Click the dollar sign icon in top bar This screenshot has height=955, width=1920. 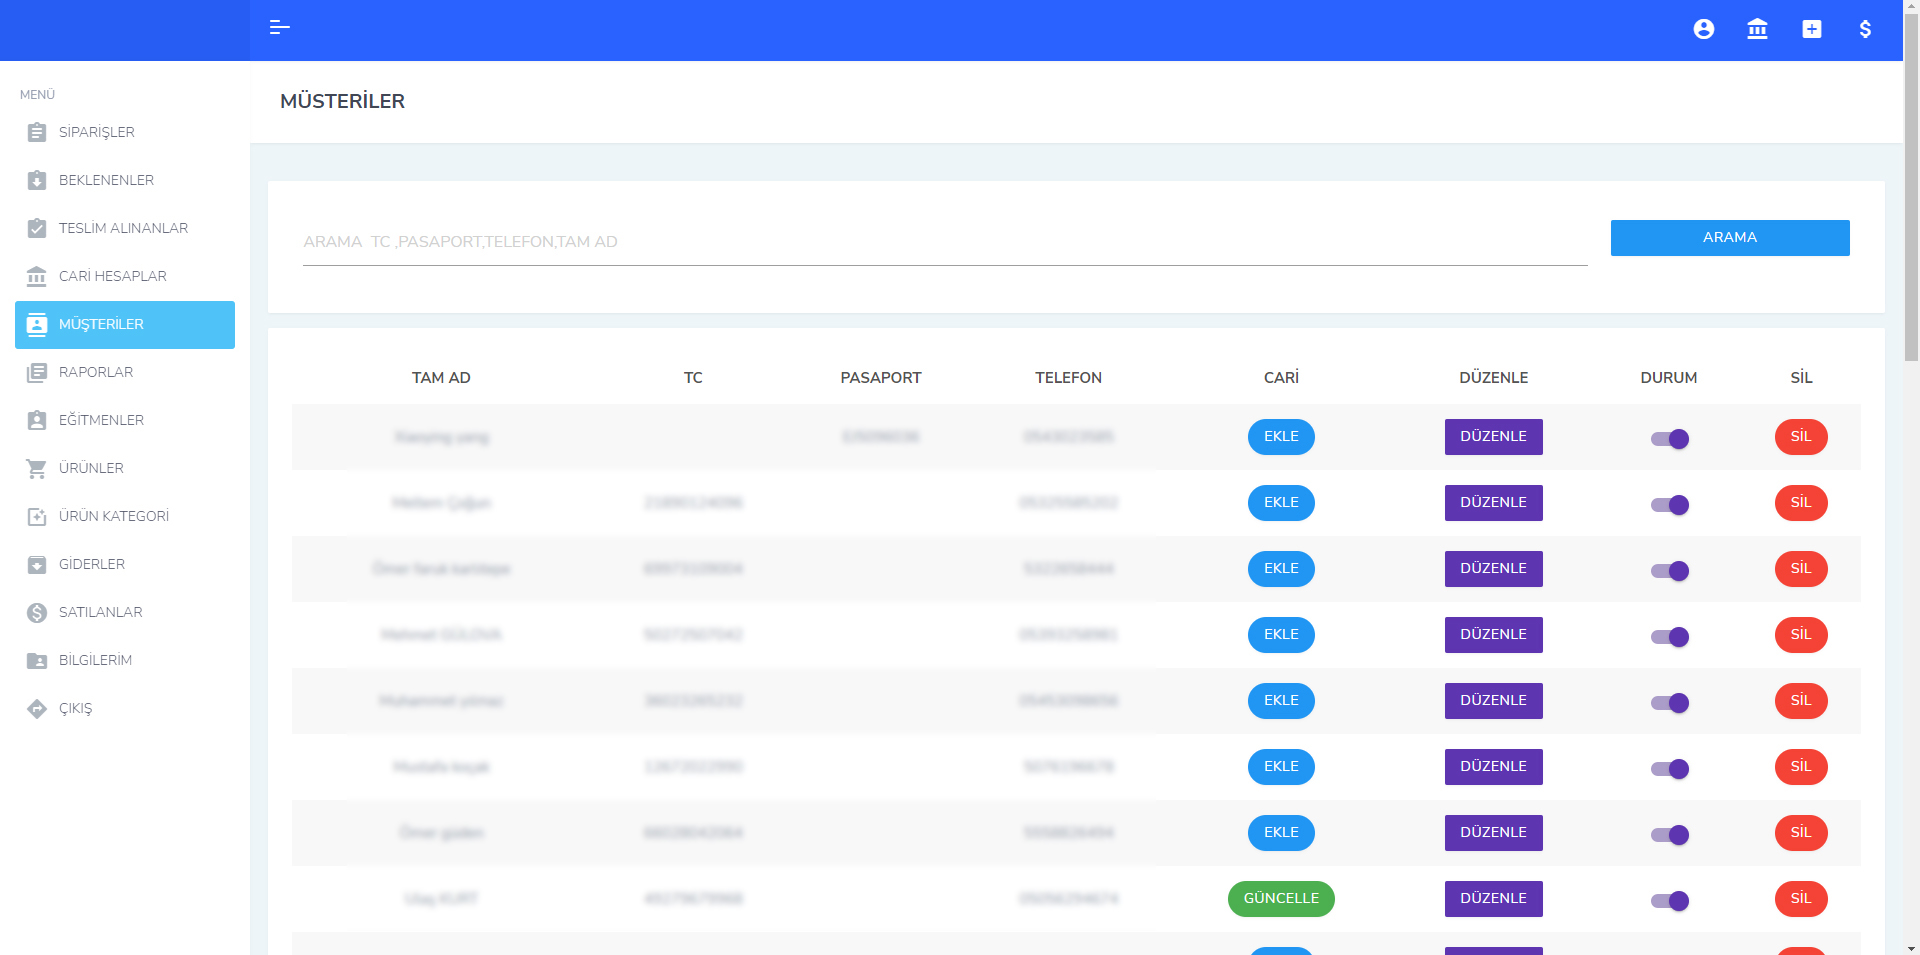click(x=1865, y=29)
